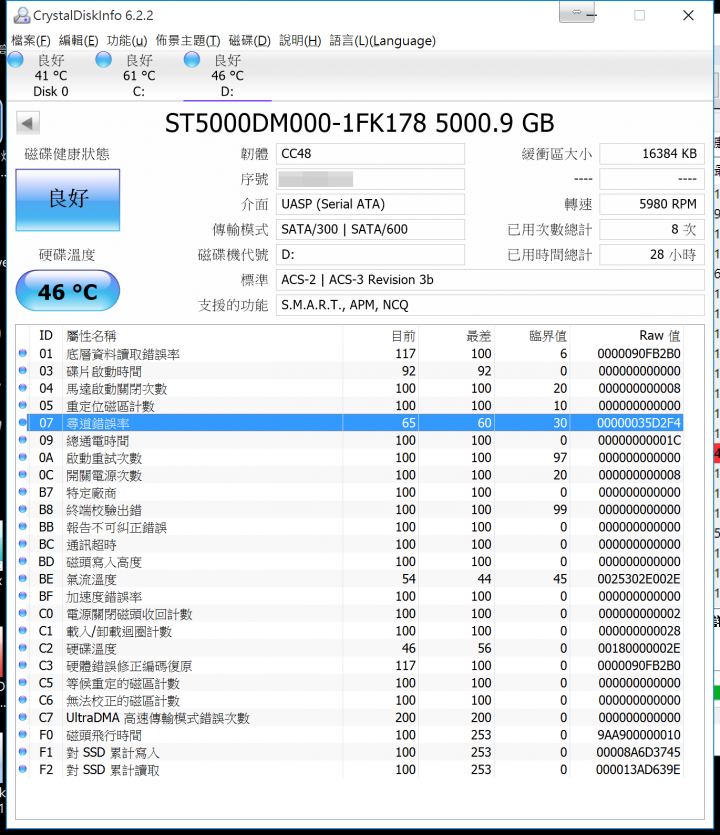This screenshot has height=835, width=720.
Task: Open the 佈景主題(T) theme menu
Action: pyautogui.click(x=187, y=40)
